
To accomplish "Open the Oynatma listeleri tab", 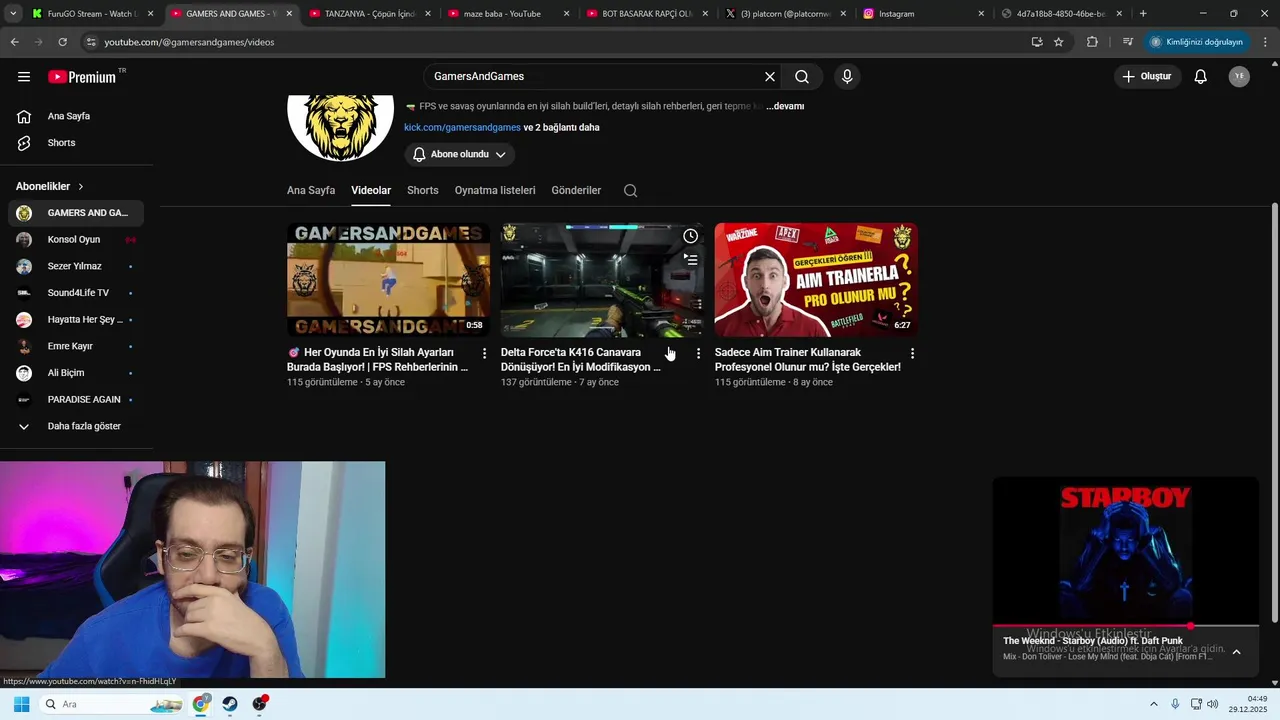I will tap(495, 190).
